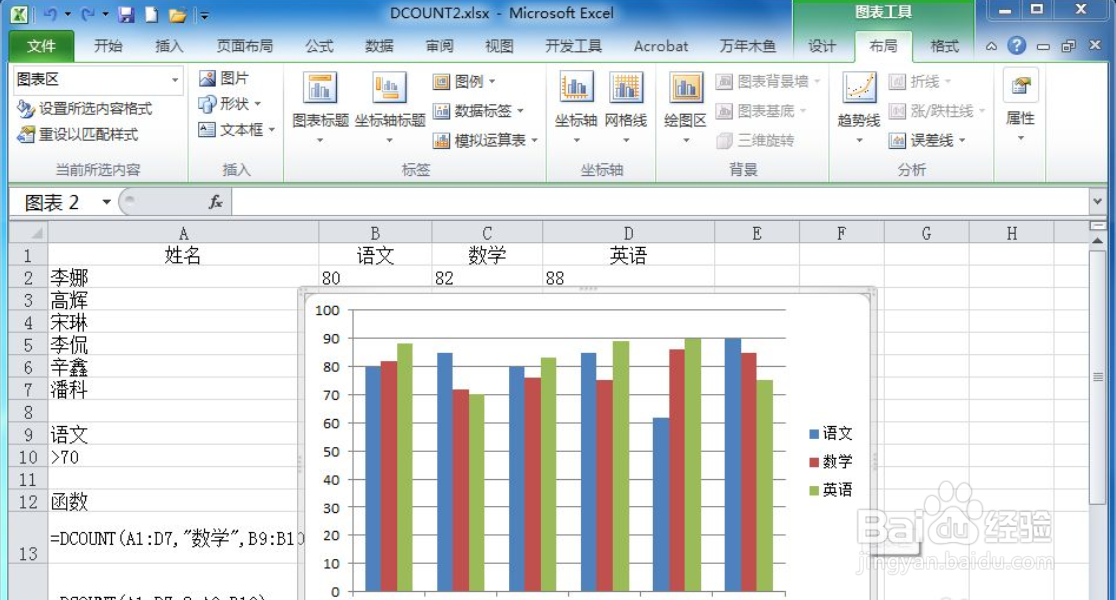The width and height of the screenshot is (1116, 600).
Task: Expand the chart element dropdown (图表区)
Action: tap(174, 80)
